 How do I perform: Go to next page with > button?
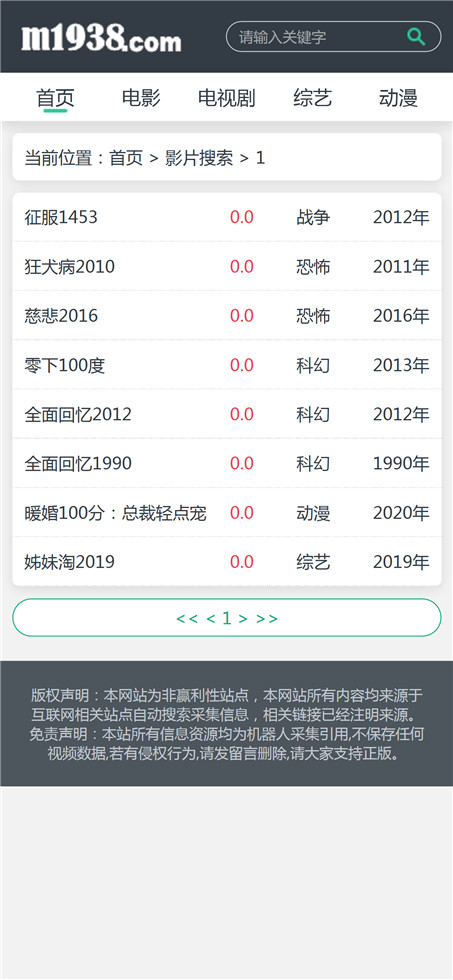pyautogui.click(x=243, y=618)
